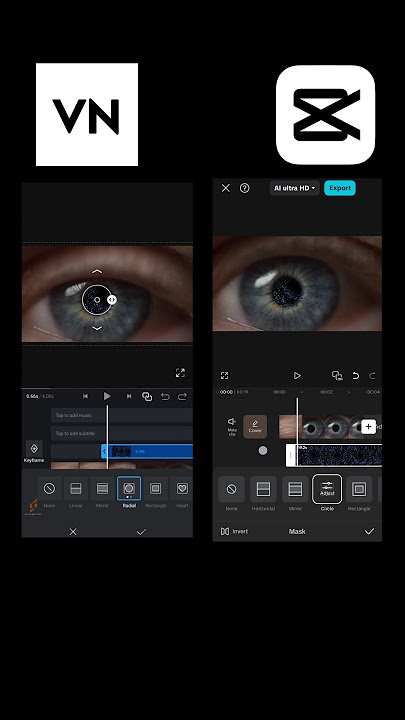This screenshot has width=405, height=720.
Task: Open the Cover editor in CapCut
Action: pos(255,427)
